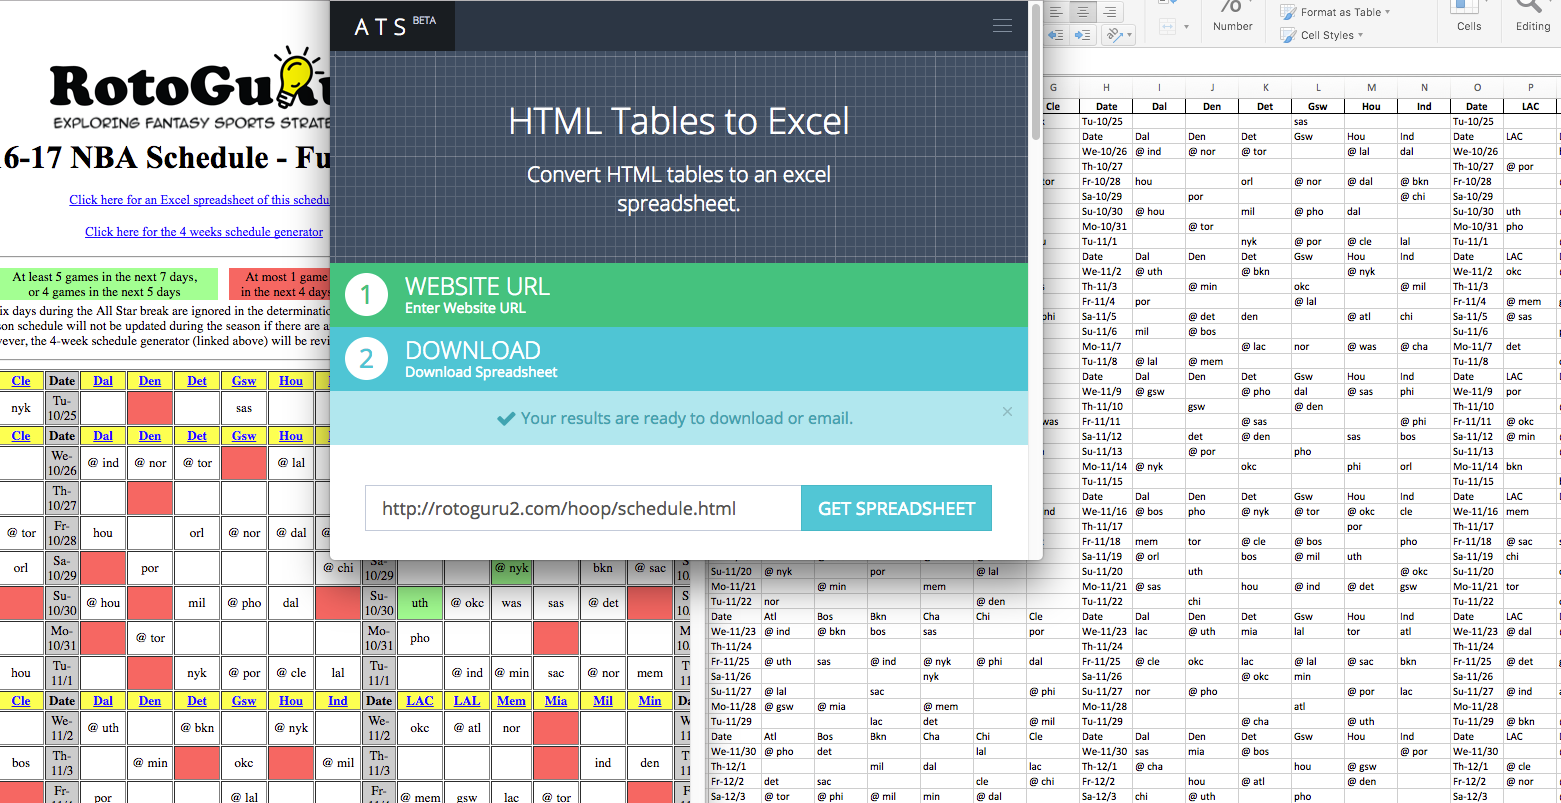Open the Cells group in Excel ribbon
The width and height of the screenshot is (1561, 803).
(x=1469, y=17)
